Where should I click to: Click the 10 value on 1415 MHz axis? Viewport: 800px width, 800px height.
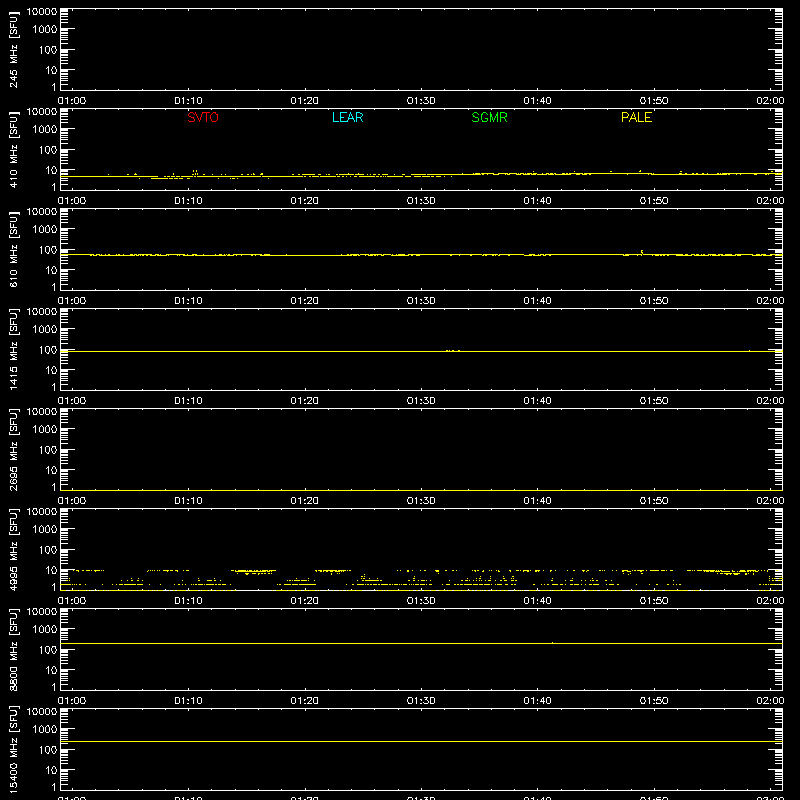(x=51, y=370)
